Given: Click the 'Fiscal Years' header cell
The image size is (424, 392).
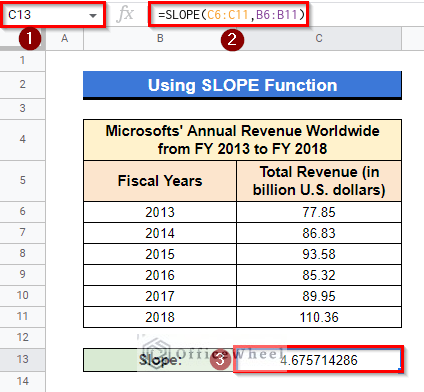Looking at the screenshot, I should (x=160, y=181).
